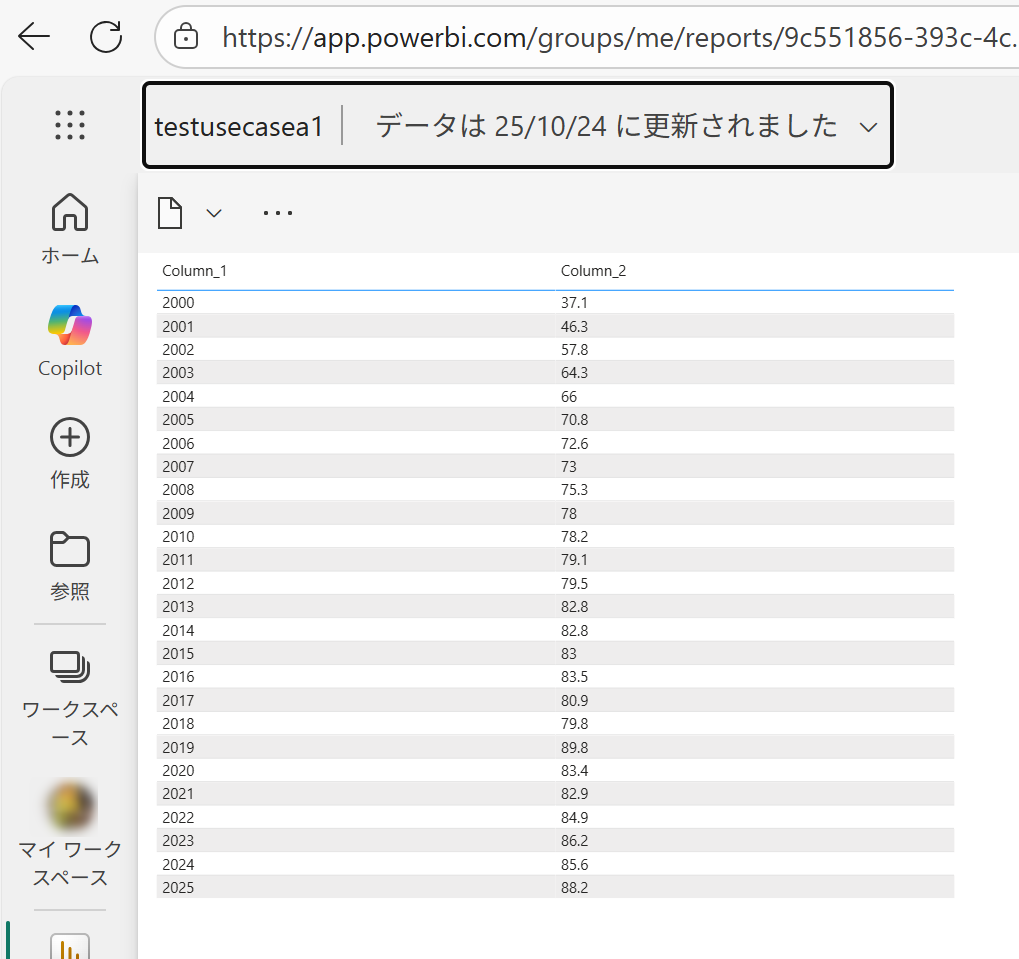Open the data refresh details dropdown
Viewport: 1019px width, 959px height.
[x=869, y=126]
